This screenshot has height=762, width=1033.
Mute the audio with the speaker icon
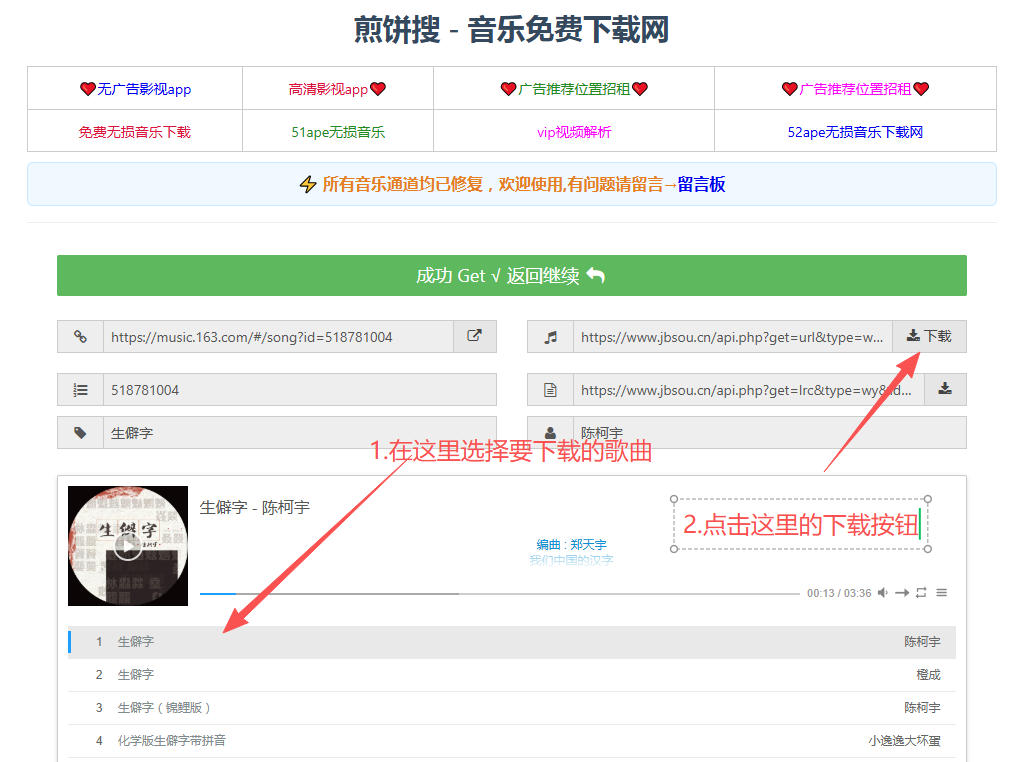click(x=882, y=592)
